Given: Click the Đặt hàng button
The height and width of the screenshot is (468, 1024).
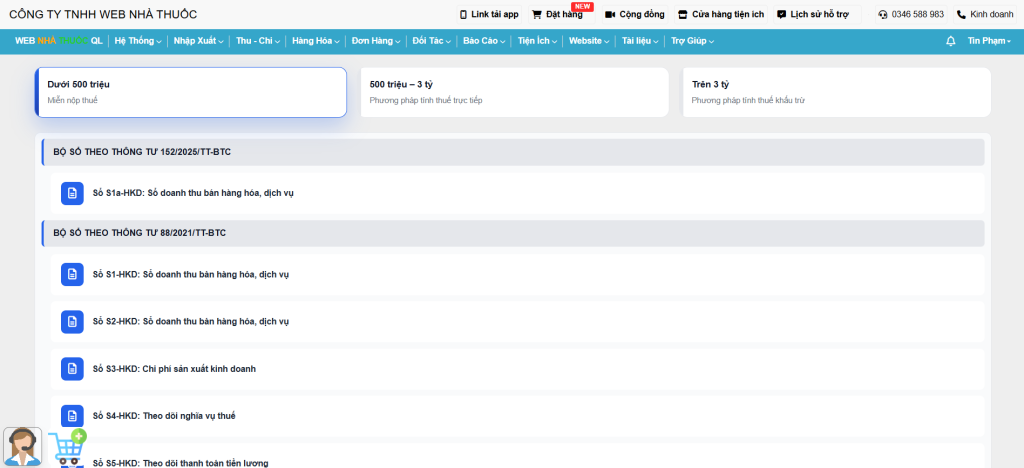Looking at the screenshot, I should [557, 15].
